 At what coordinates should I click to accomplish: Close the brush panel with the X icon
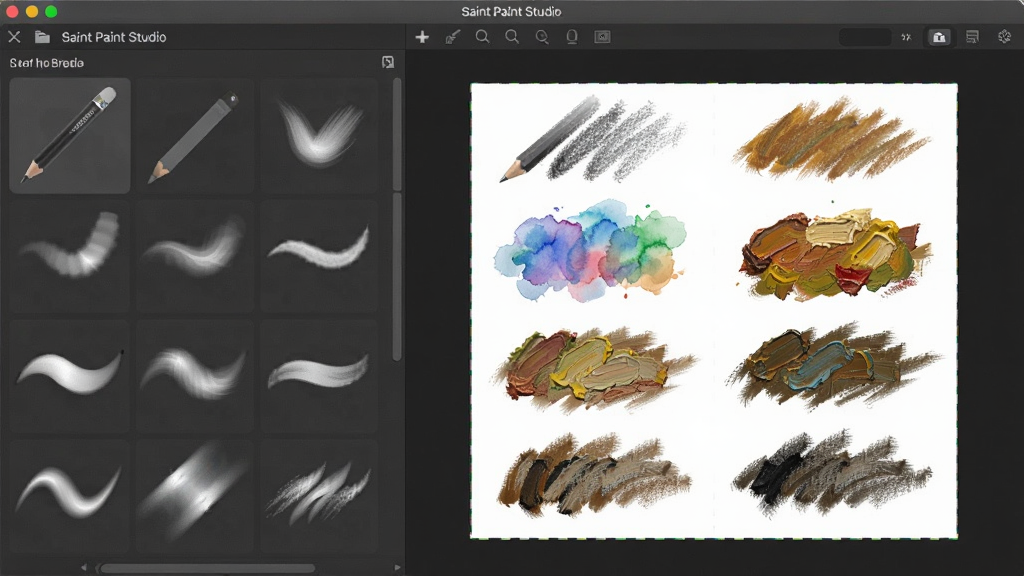(x=14, y=37)
